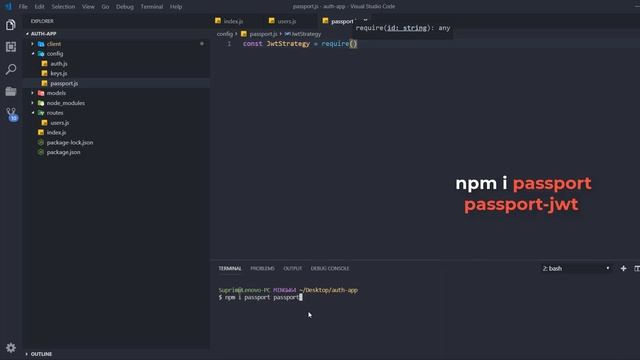640x360 pixels.
Task: Click the VS Code logo in the title bar
Action: pos(8,7)
